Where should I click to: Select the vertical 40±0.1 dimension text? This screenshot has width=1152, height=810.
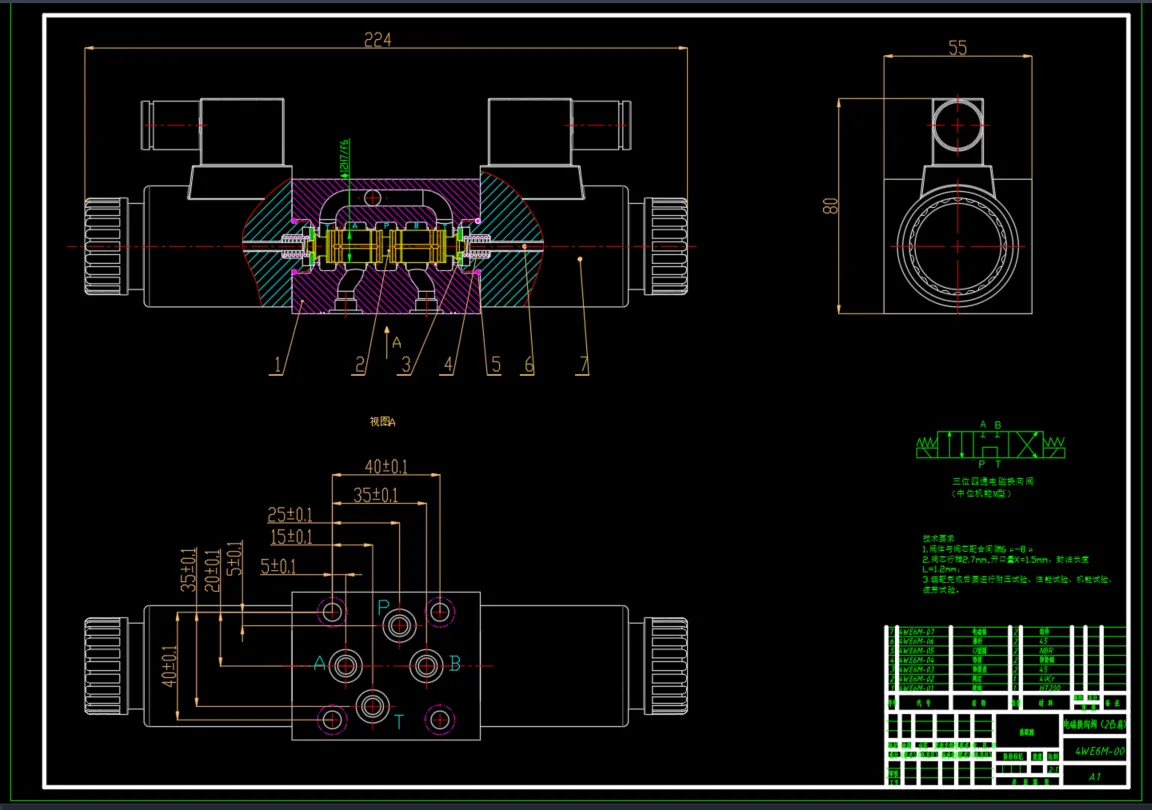coord(169,667)
